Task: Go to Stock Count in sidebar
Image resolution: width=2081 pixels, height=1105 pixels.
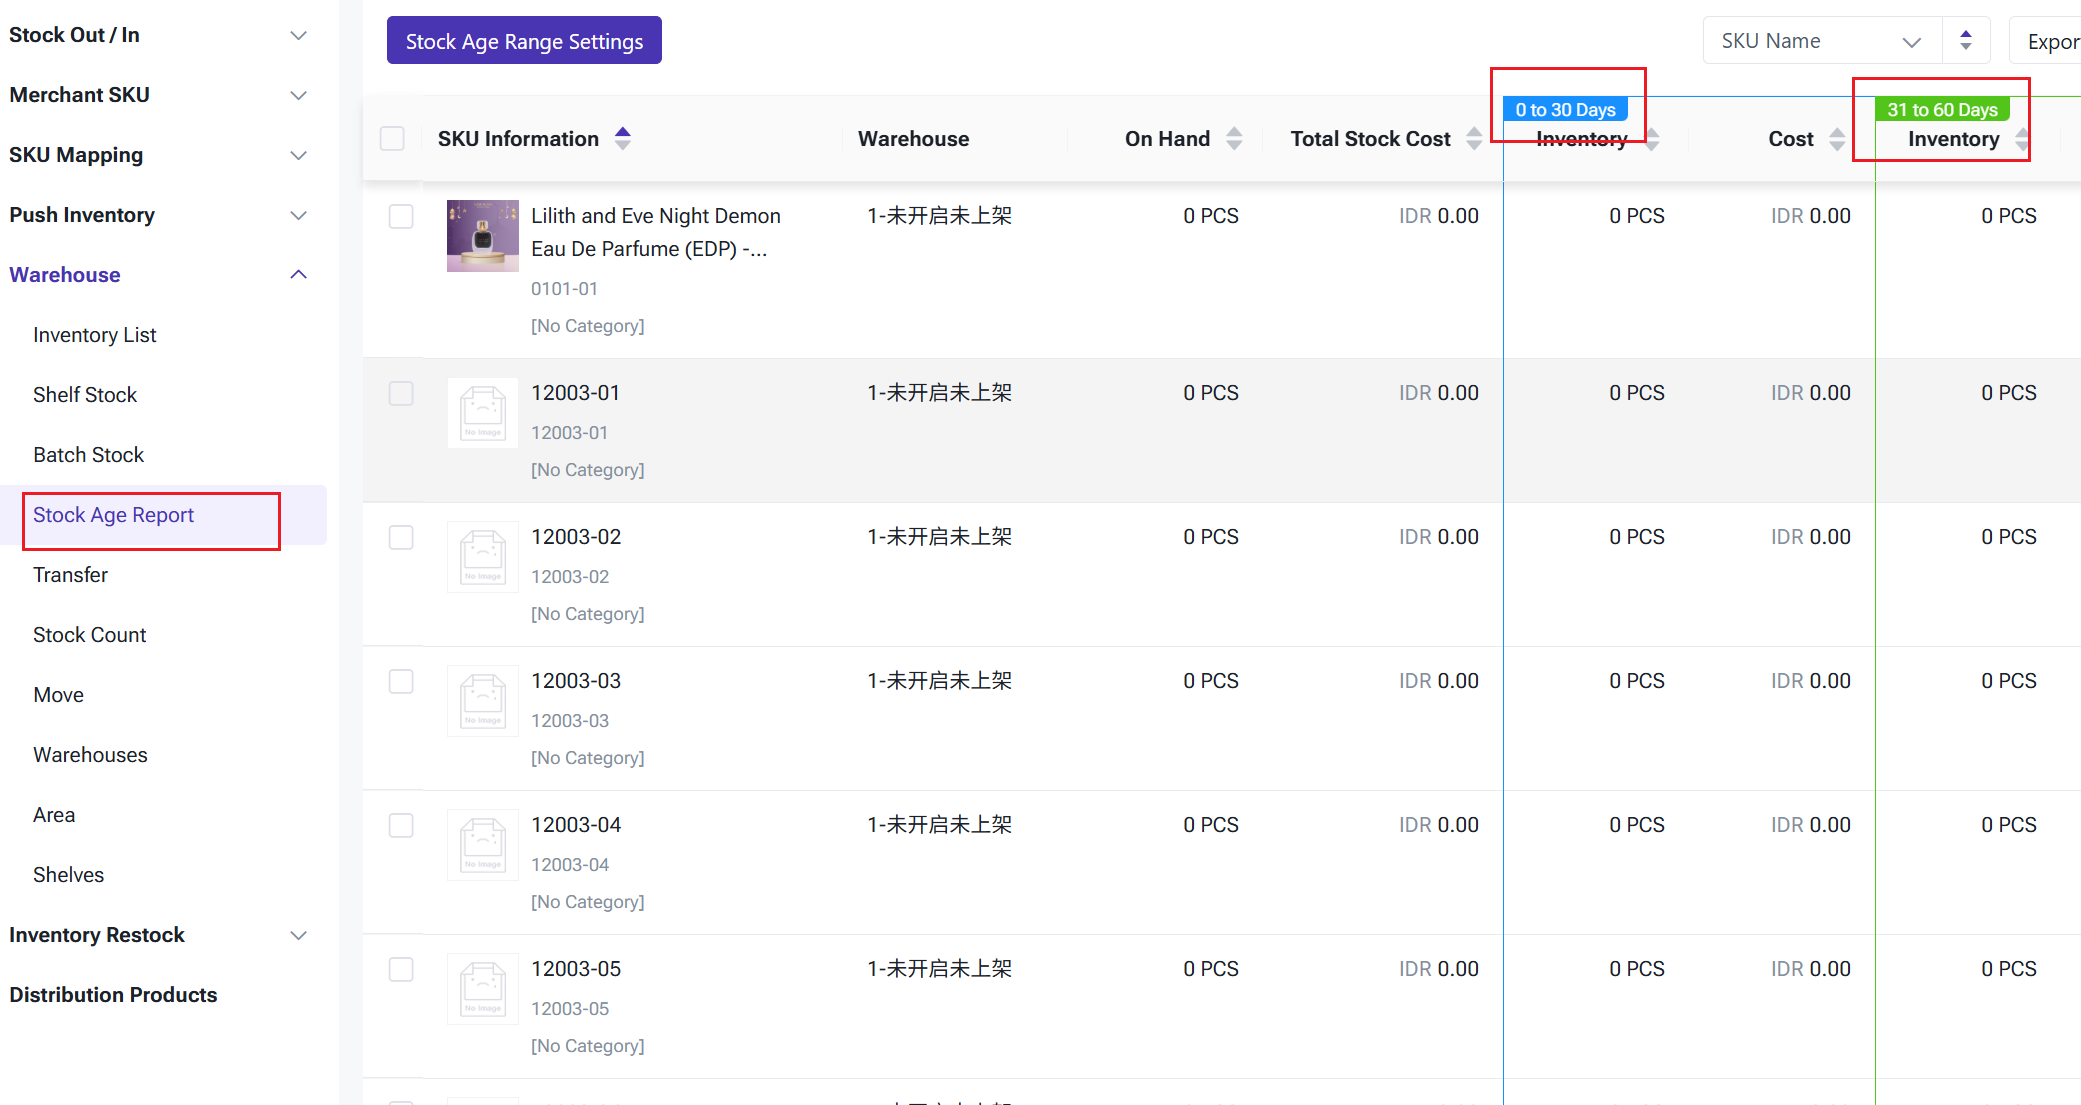Action: pyautogui.click(x=89, y=635)
